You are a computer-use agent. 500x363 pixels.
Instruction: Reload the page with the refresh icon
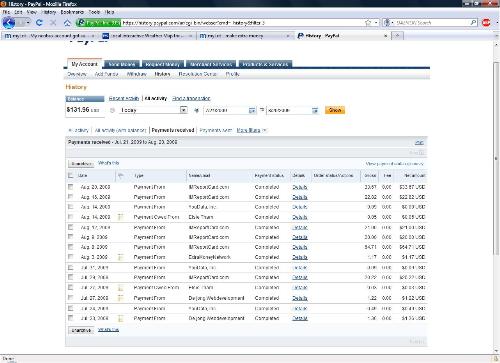[x=39, y=23]
